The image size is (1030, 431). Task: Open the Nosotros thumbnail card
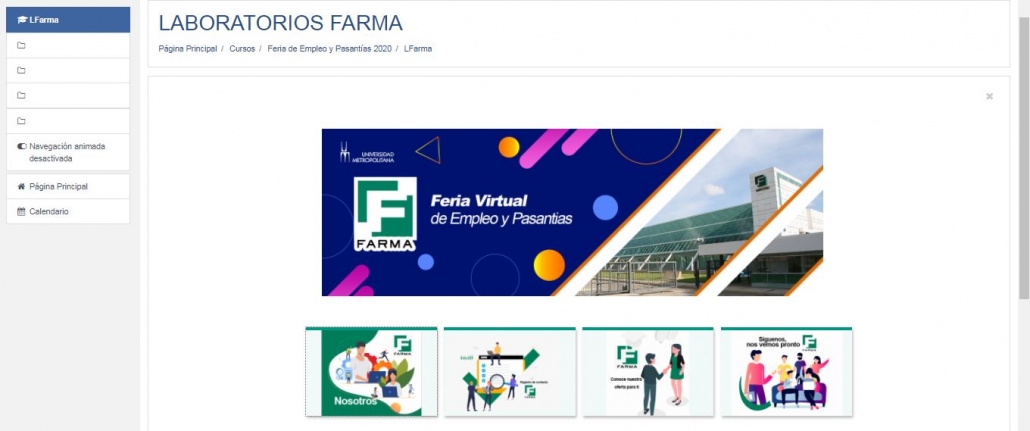(x=371, y=371)
